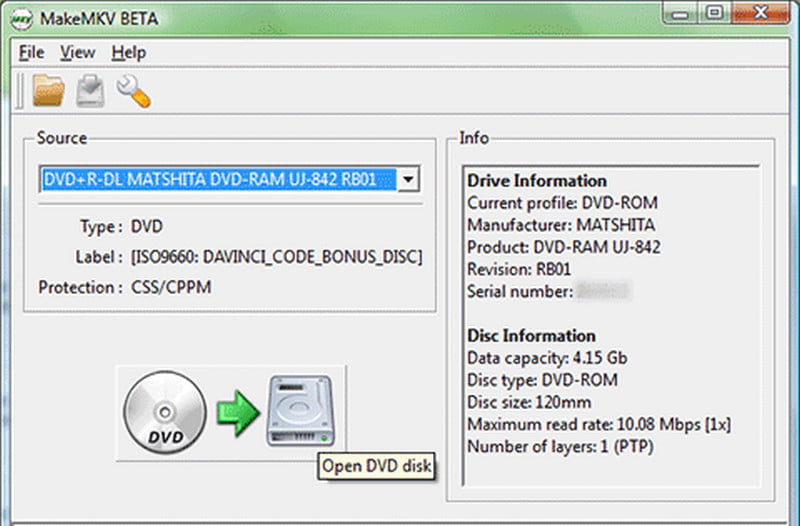Click Manufacturer: MATSHITA line

tap(561, 225)
